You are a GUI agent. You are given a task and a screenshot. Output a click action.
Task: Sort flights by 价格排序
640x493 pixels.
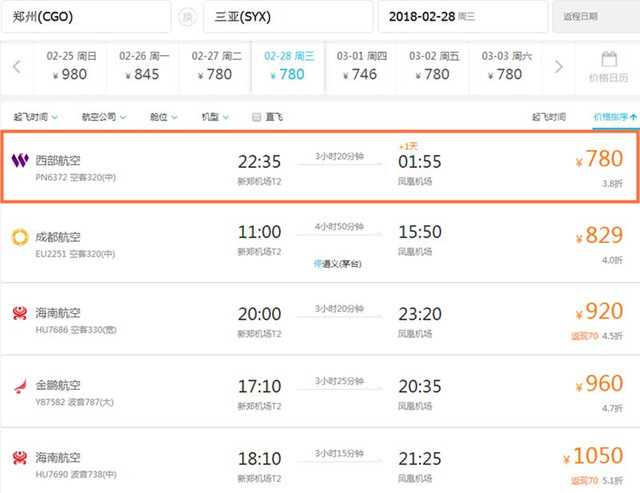tap(615, 117)
